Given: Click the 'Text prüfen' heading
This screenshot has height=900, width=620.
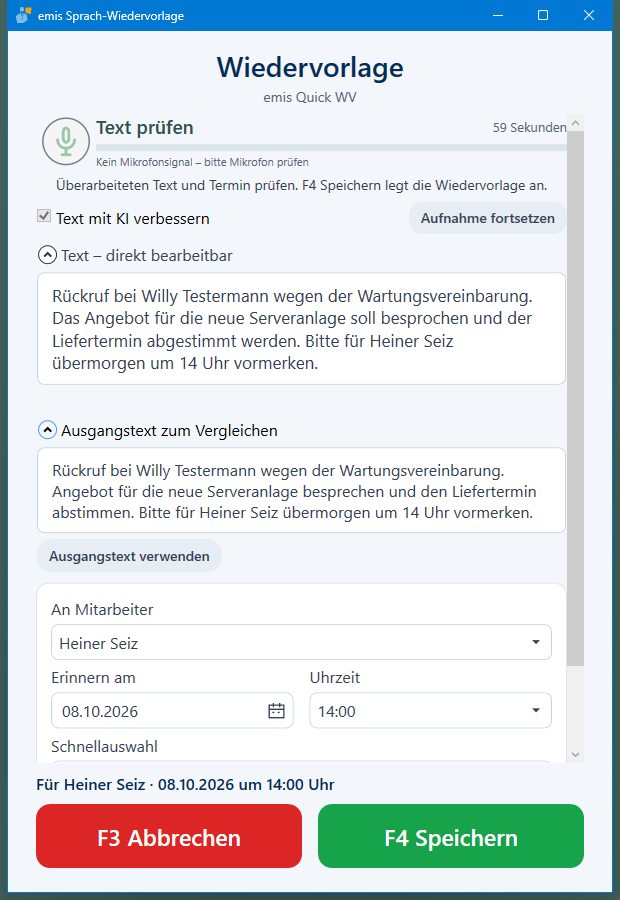Looking at the screenshot, I should (145, 127).
